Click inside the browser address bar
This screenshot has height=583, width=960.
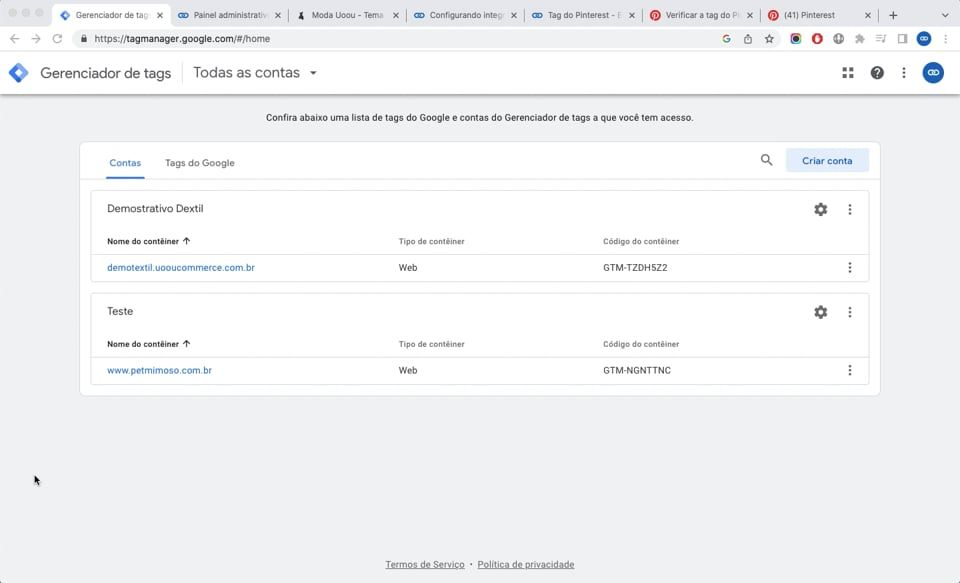click(300, 38)
